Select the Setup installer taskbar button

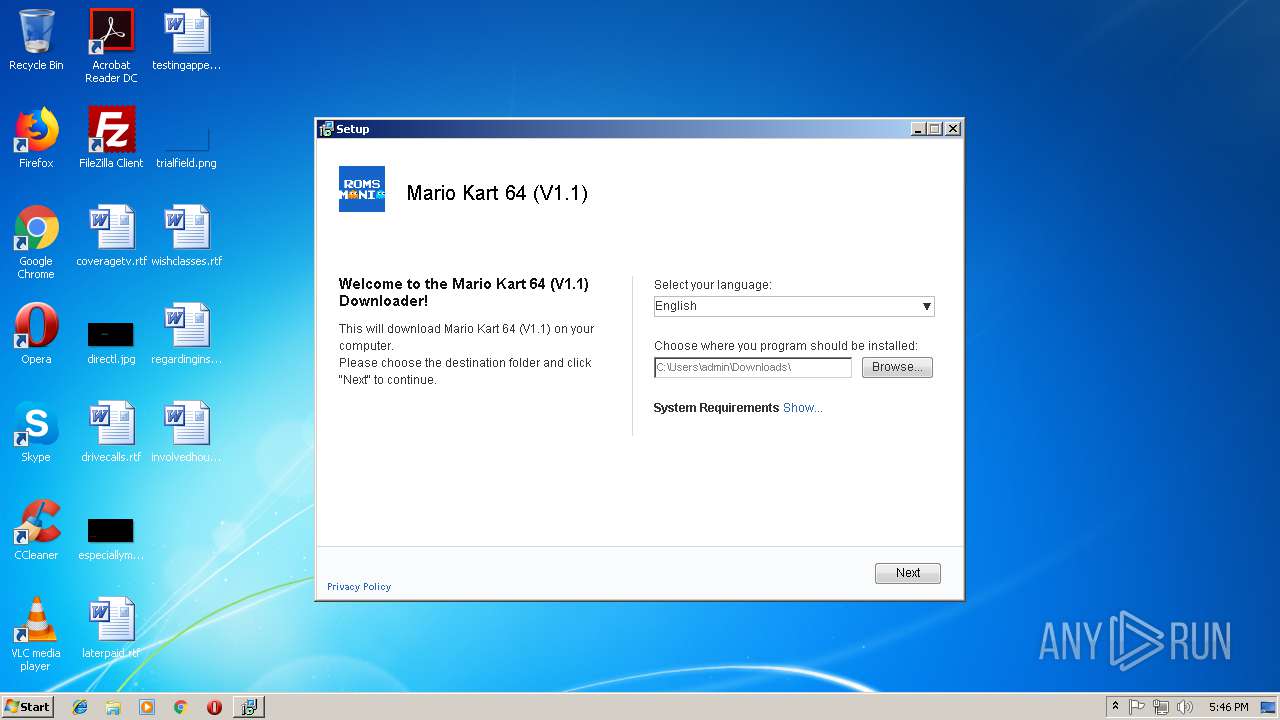(249, 707)
